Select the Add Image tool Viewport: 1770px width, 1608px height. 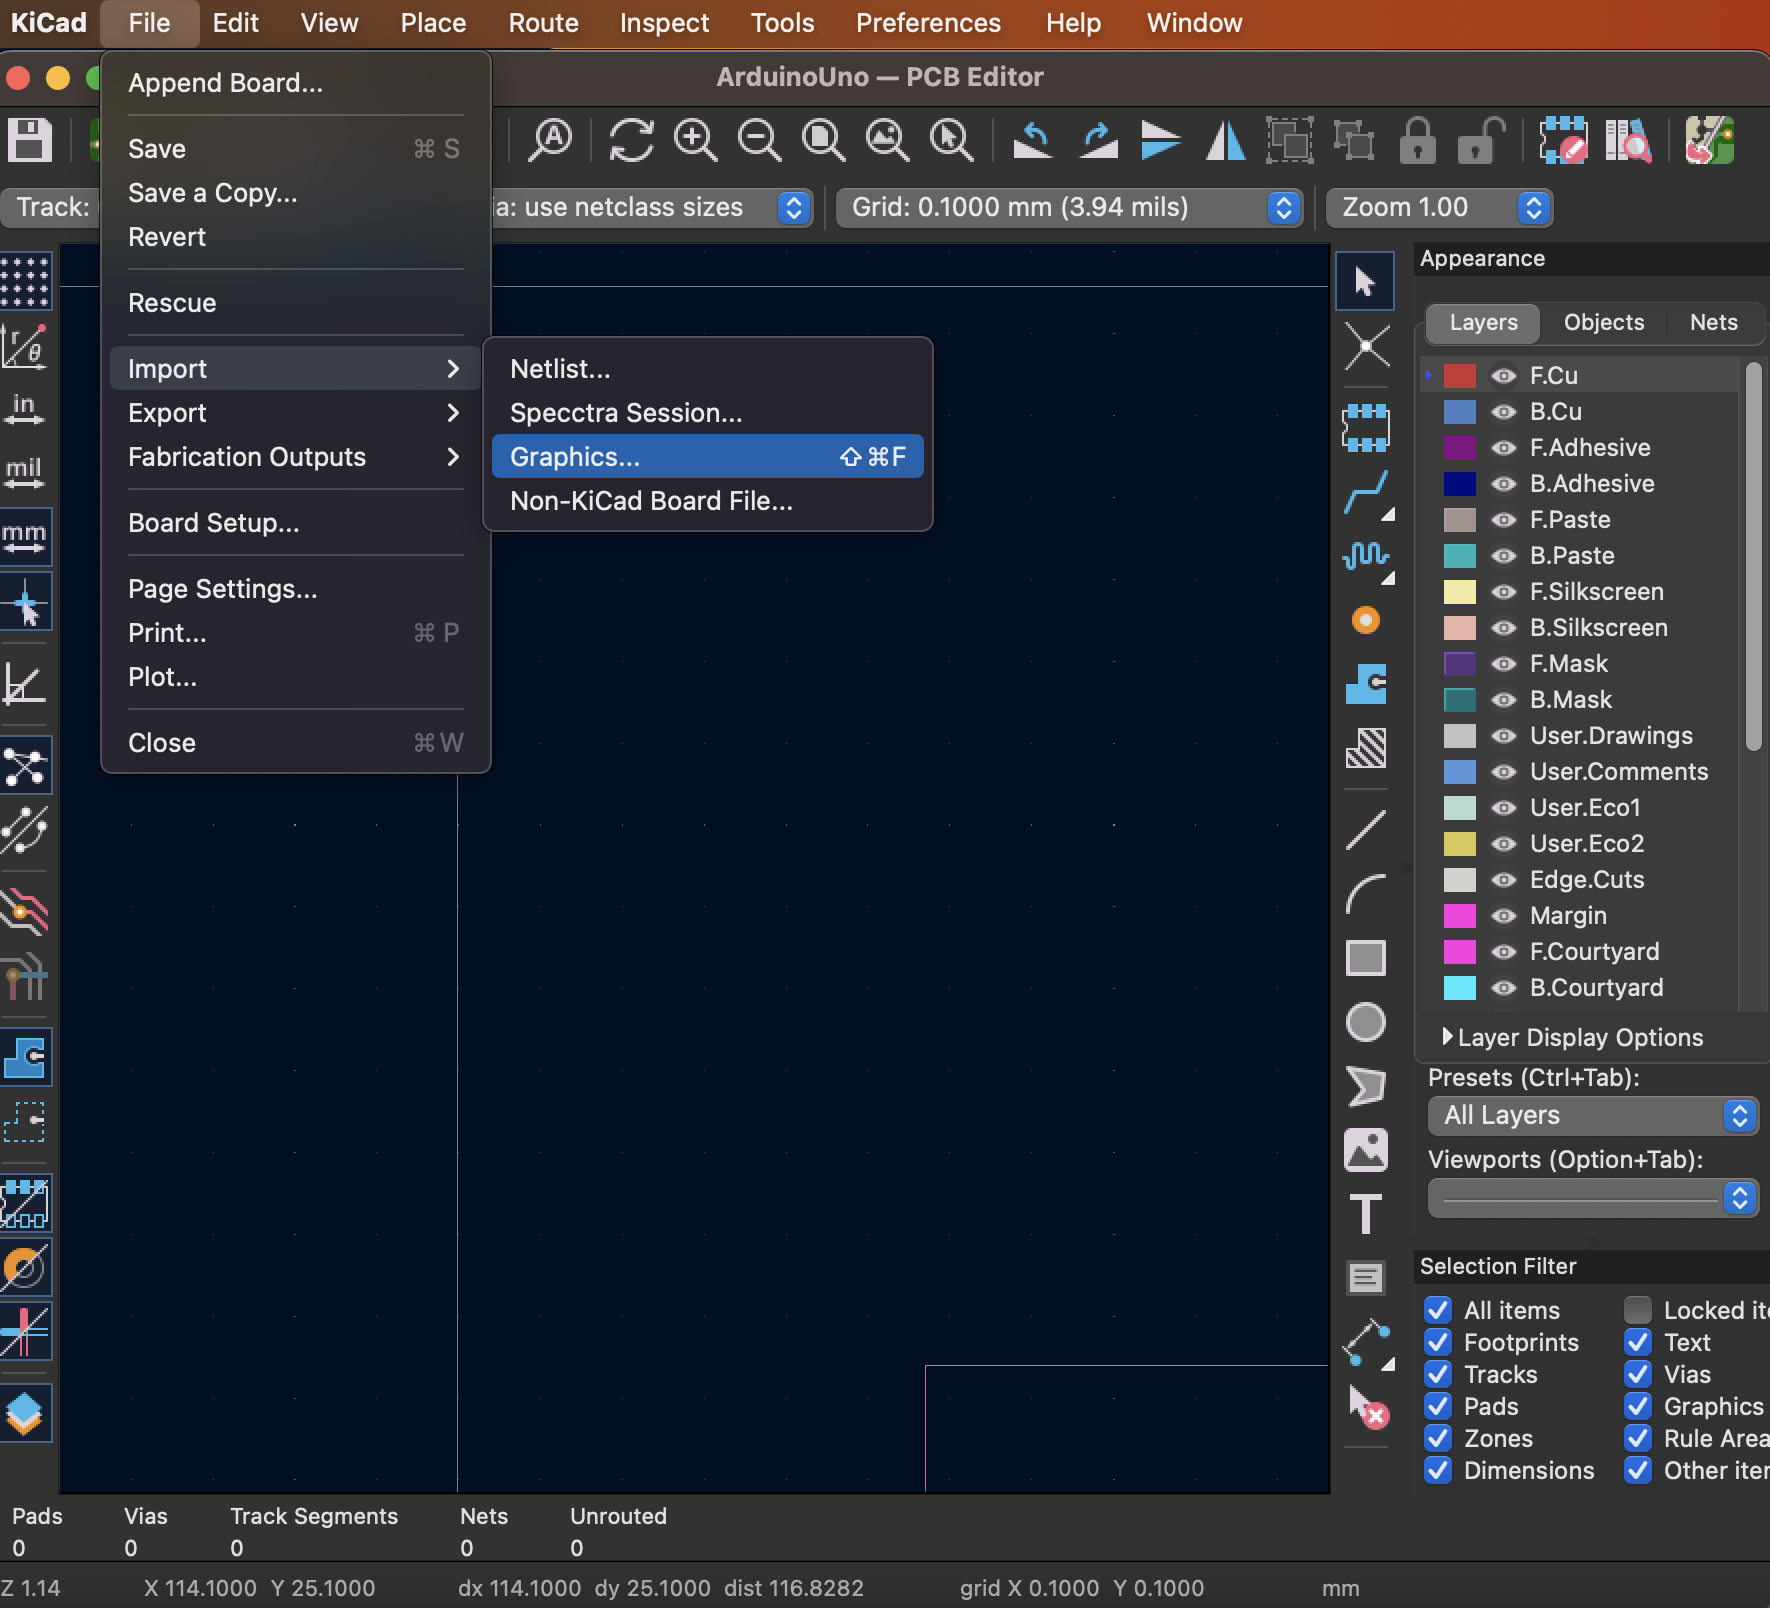click(1365, 1150)
